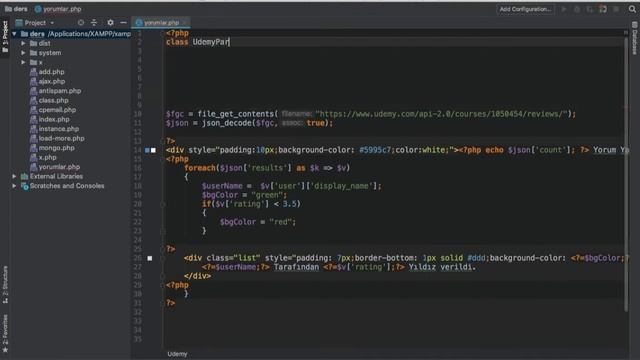This screenshot has height=360, width=640.
Task: Open Project panel settings gear
Action: click(110, 23)
